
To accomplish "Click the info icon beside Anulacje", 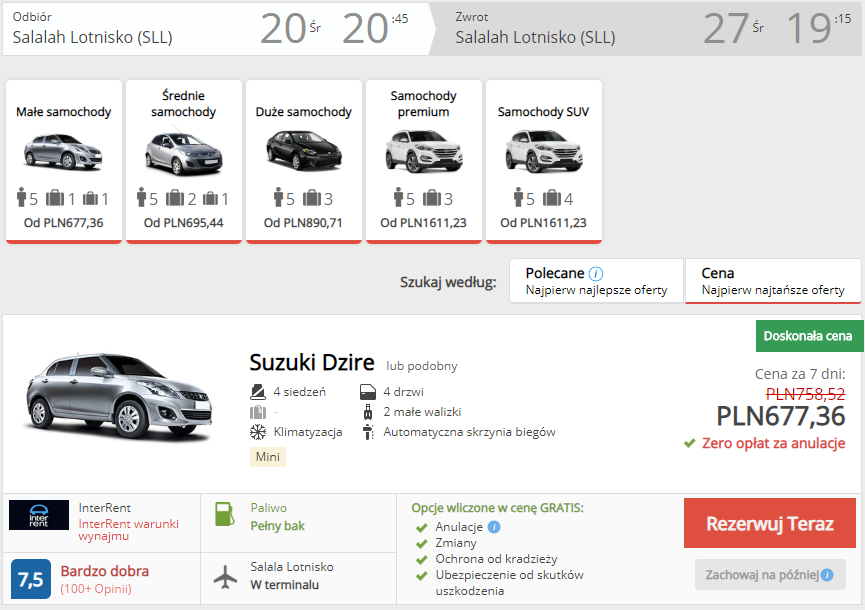I will point(494,527).
